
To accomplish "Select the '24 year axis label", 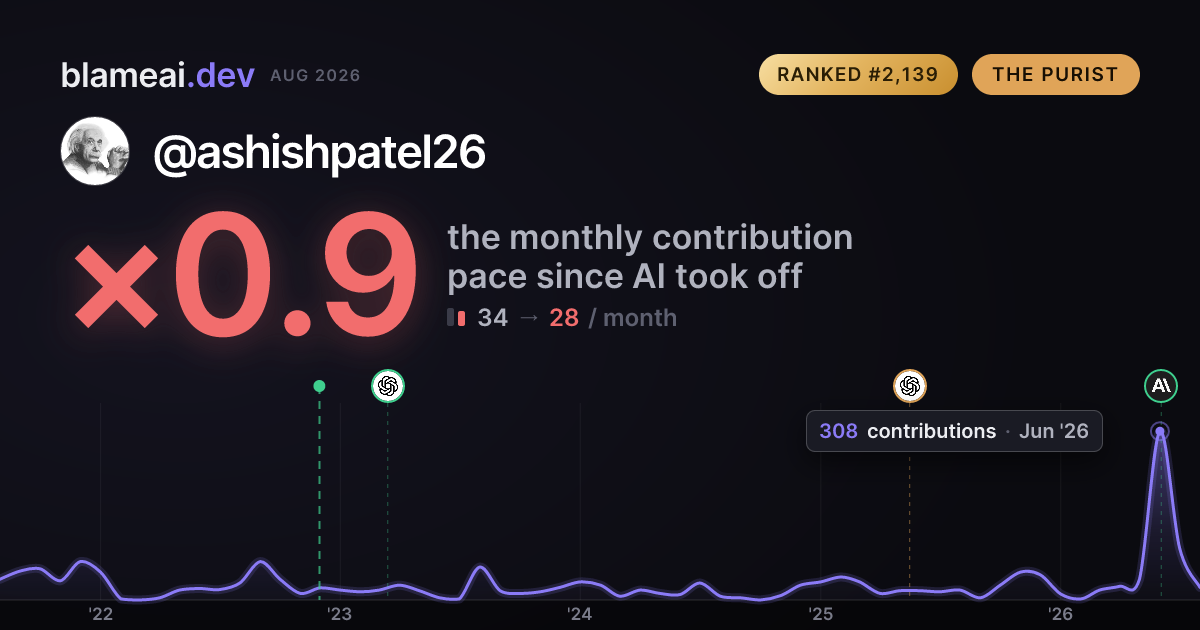I will click(580, 614).
